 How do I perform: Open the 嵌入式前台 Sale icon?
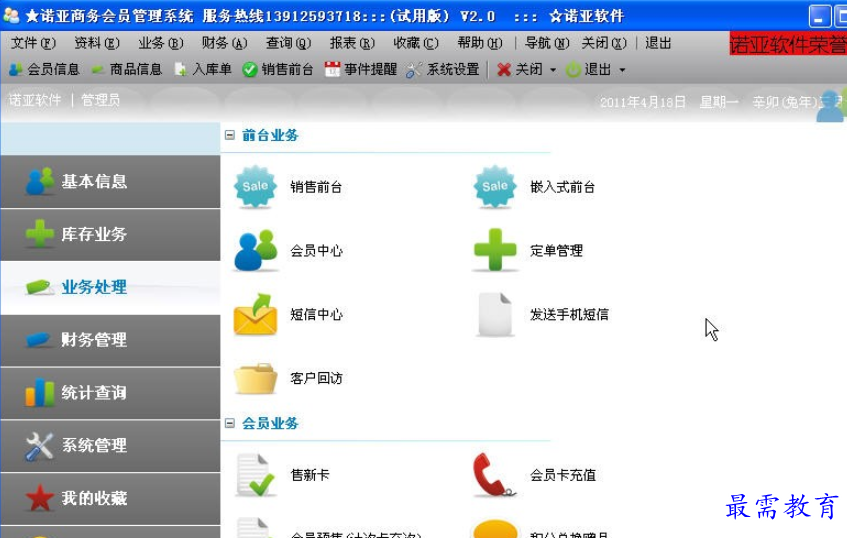click(495, 187)
